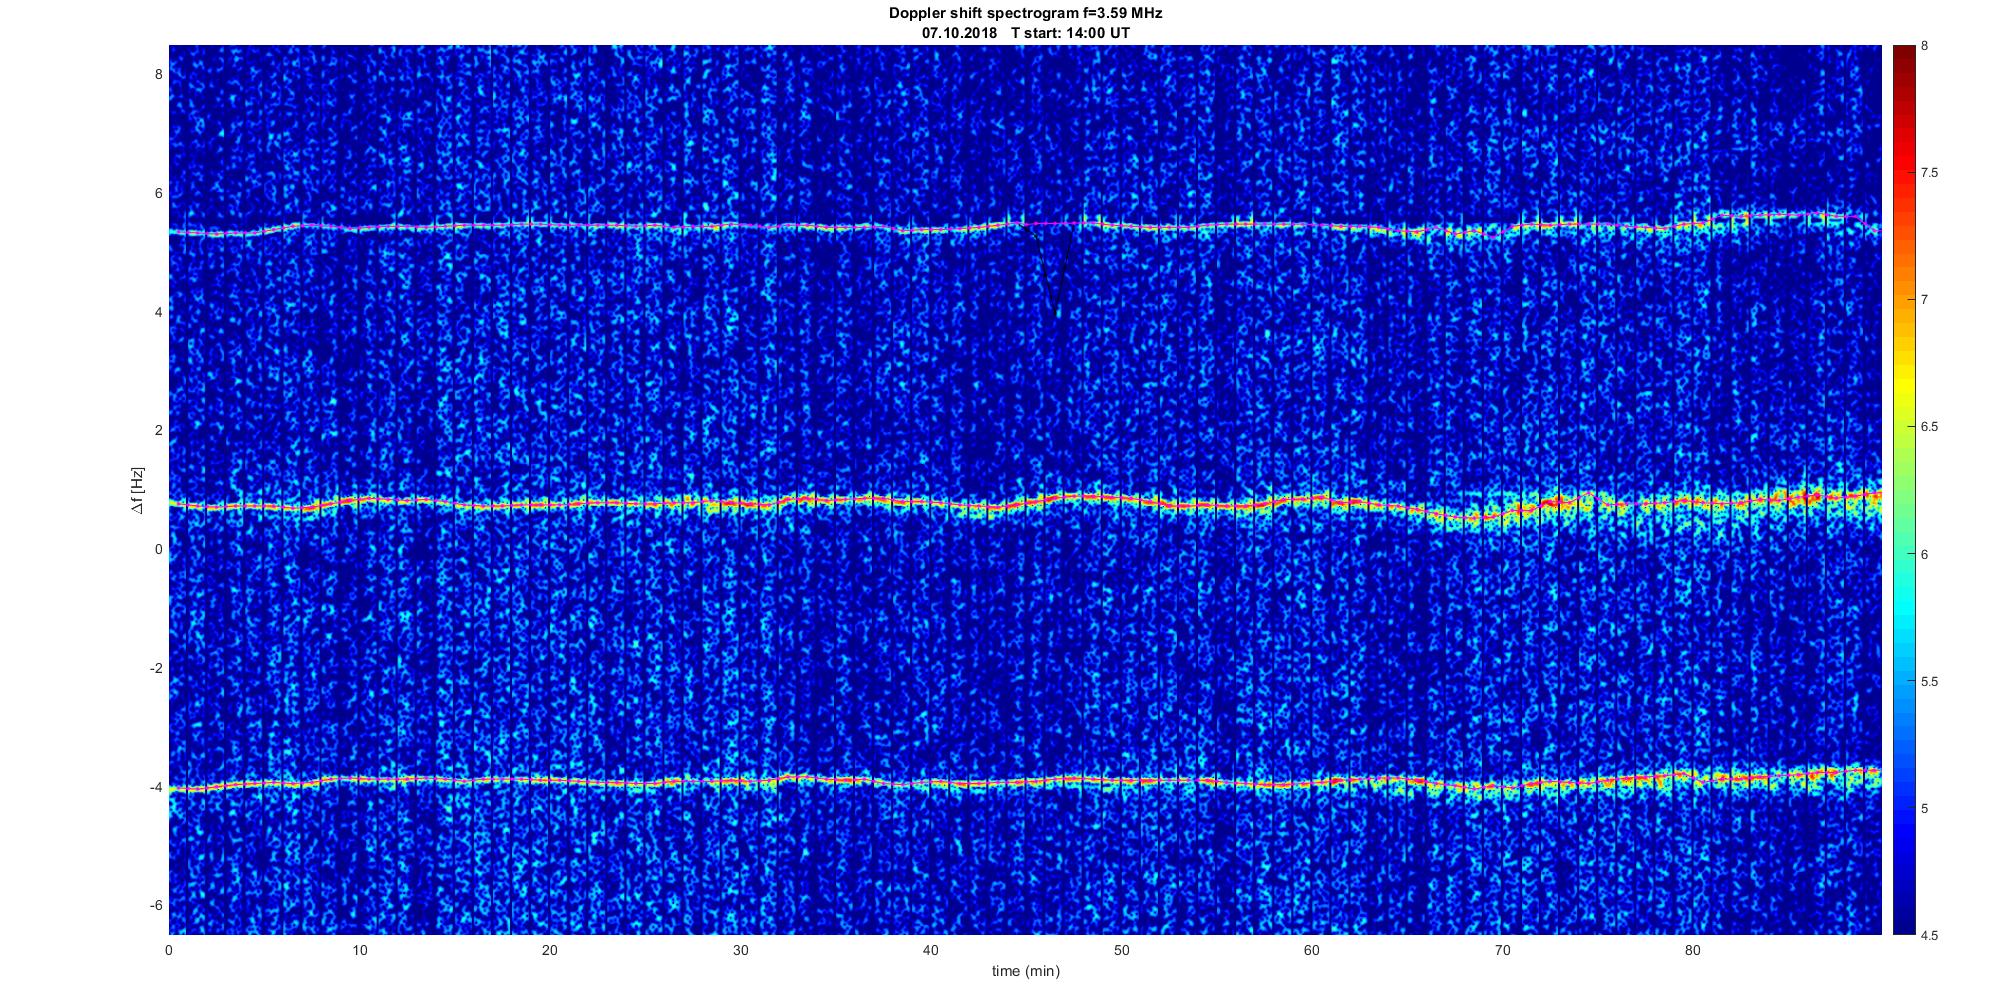Click the y-axis tick label '4' at left

pos(158,312)
